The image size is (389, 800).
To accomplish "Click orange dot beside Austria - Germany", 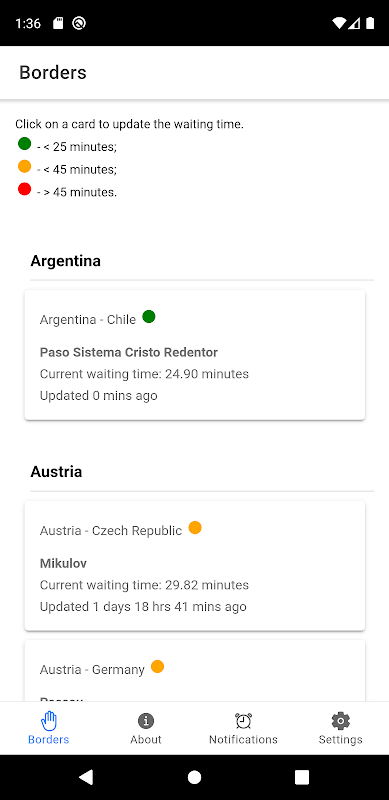I will click(158, 666).
